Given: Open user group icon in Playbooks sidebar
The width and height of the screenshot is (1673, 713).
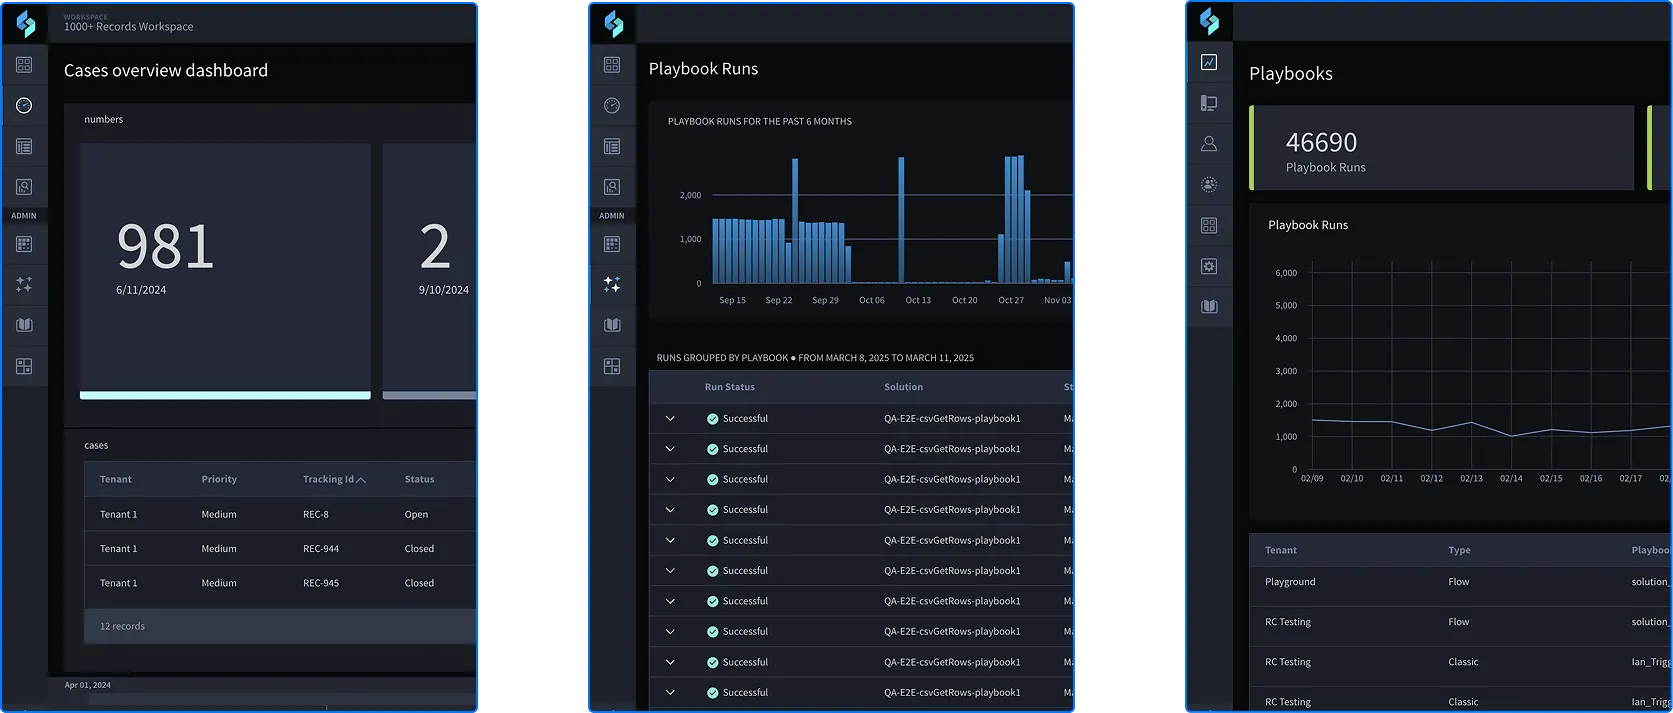Looking at the screenshot, I should point(1209,184).
